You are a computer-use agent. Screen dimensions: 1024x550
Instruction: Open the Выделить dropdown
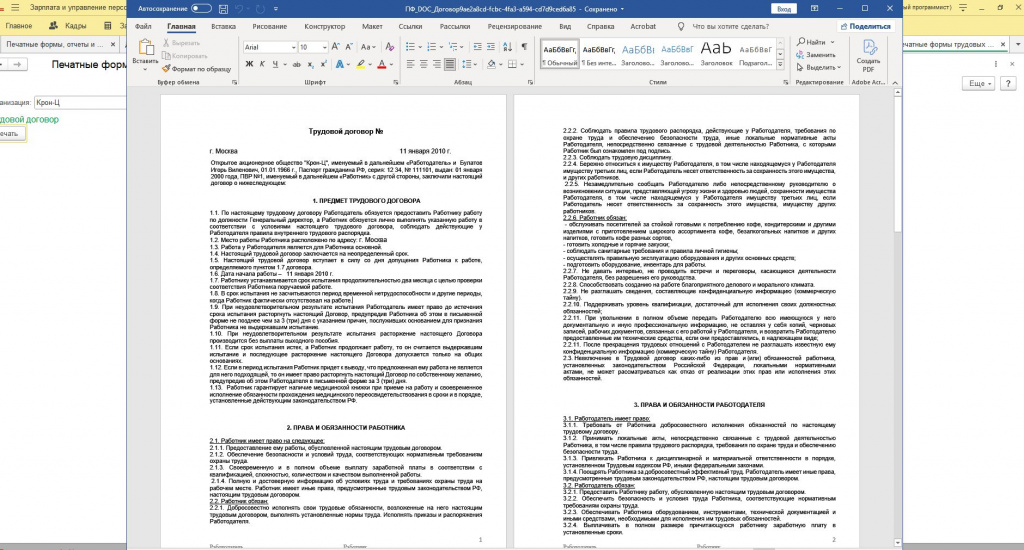coord(819,67)
